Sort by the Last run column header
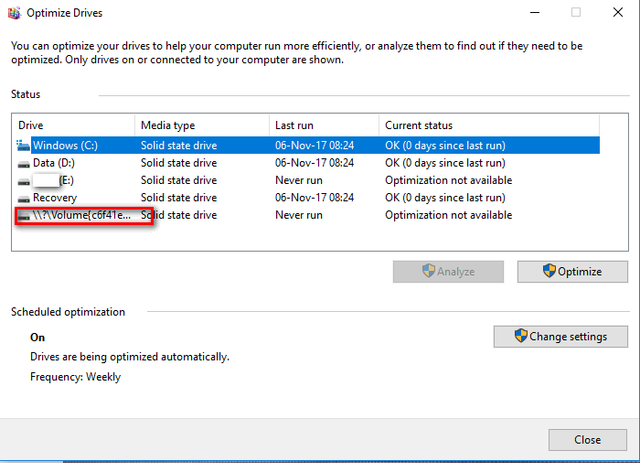This screenshot has width=640, height=463. (x=324, y=125)
